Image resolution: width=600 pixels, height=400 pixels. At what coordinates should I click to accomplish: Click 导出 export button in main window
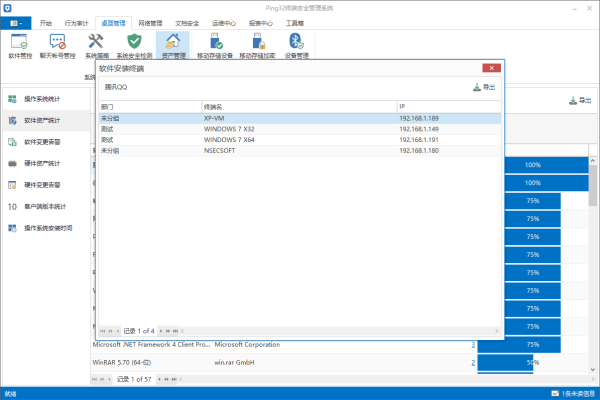click(x=580, y=101)
